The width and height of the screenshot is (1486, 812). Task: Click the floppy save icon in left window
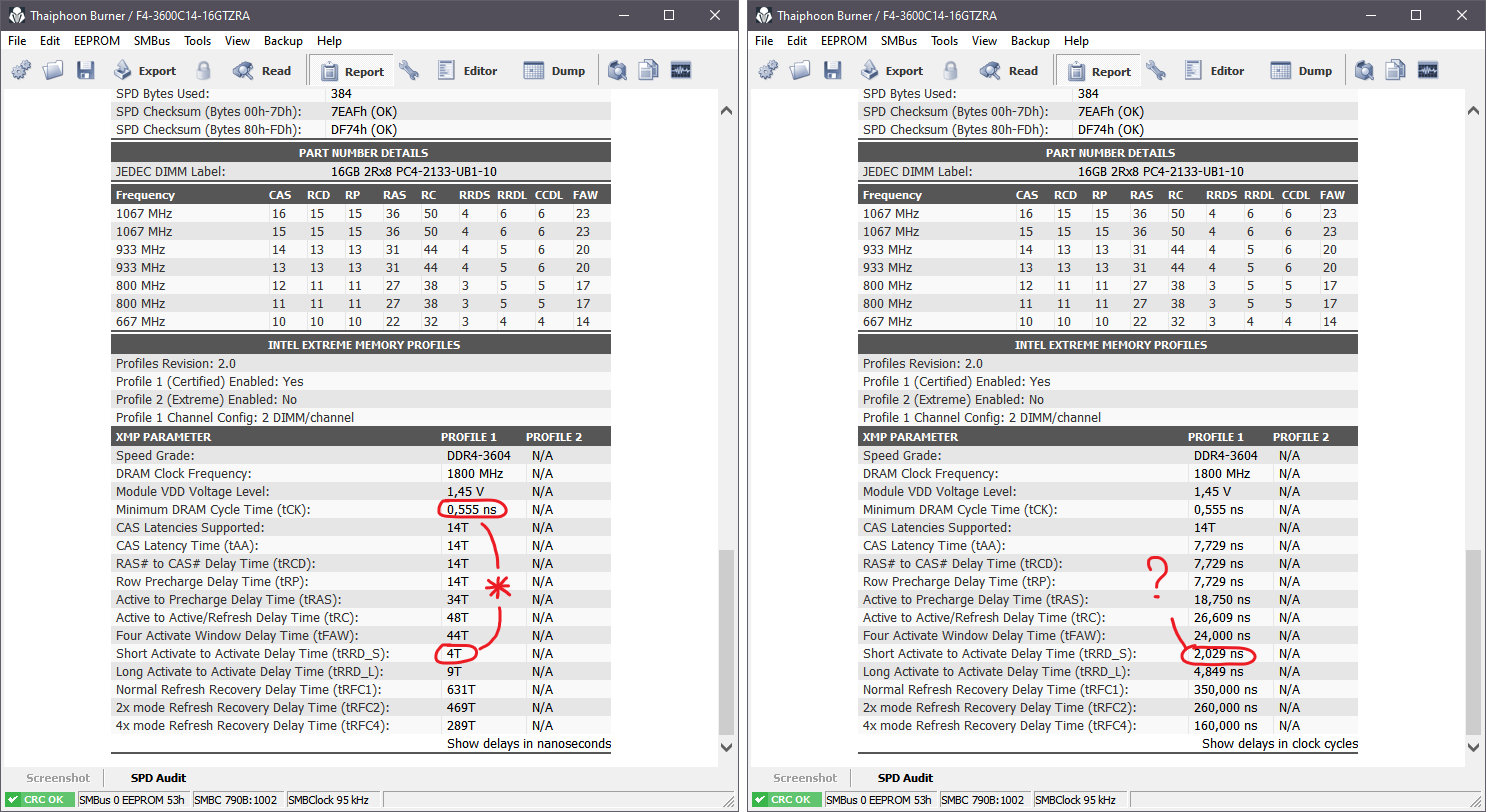(x=85, y=70)
